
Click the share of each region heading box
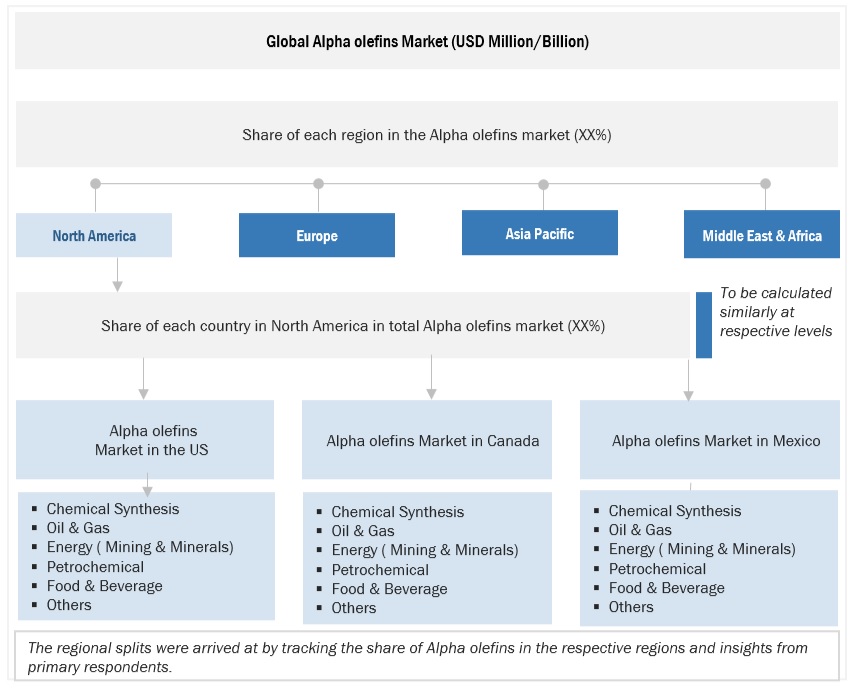427,134
